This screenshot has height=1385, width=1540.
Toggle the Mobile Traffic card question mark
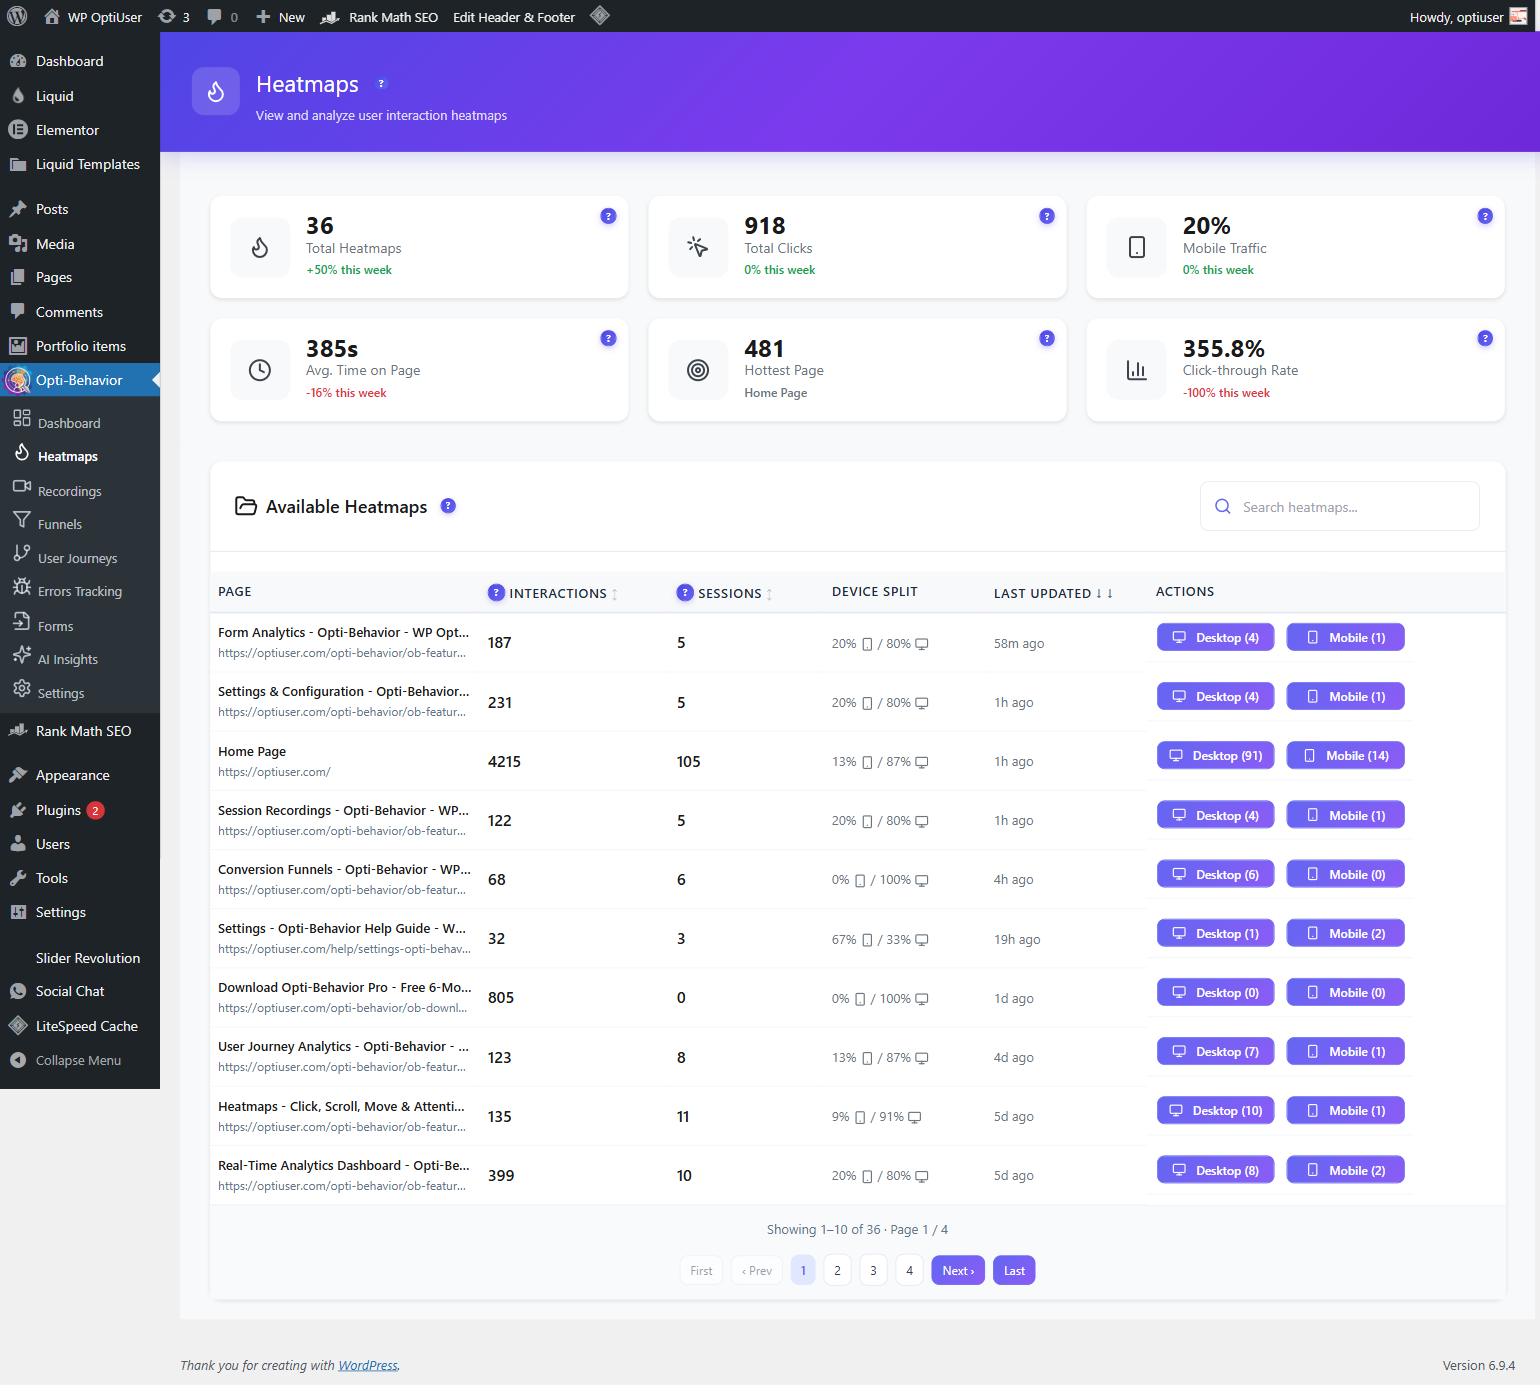1484,215
